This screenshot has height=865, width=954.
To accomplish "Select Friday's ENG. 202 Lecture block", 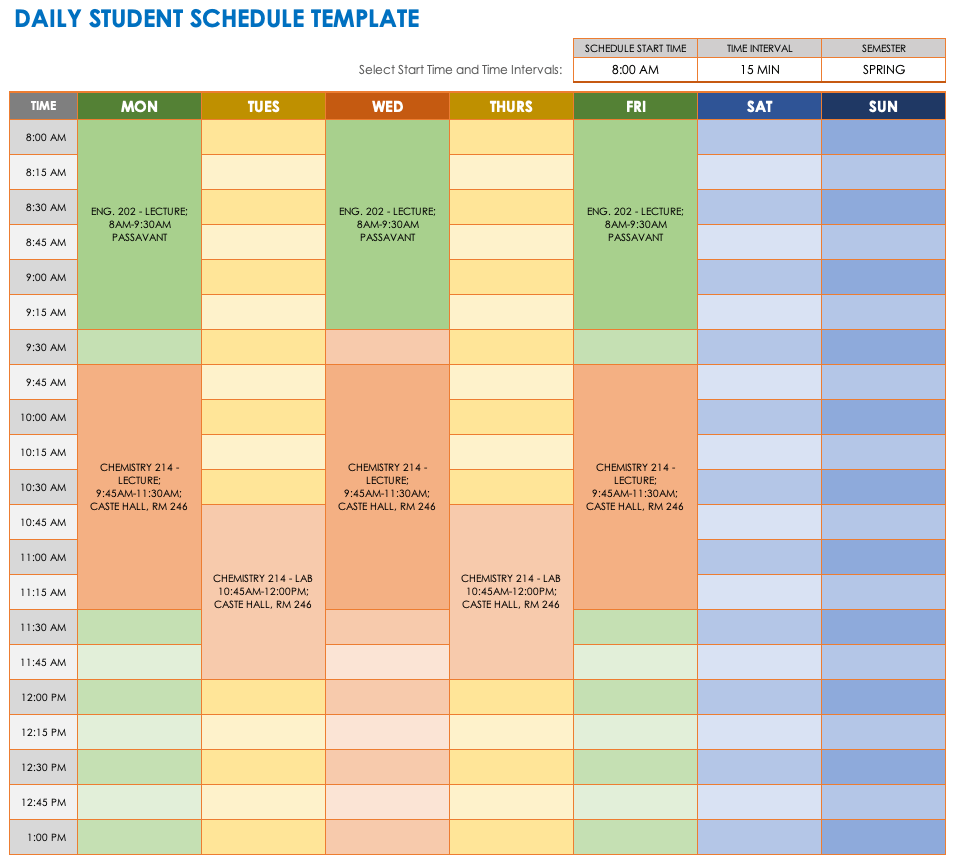I will [x=635, y=224].
